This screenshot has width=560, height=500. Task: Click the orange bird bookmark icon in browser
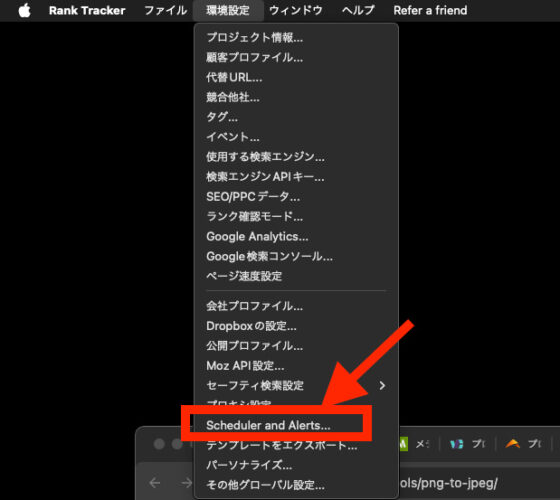click(512, 444)
